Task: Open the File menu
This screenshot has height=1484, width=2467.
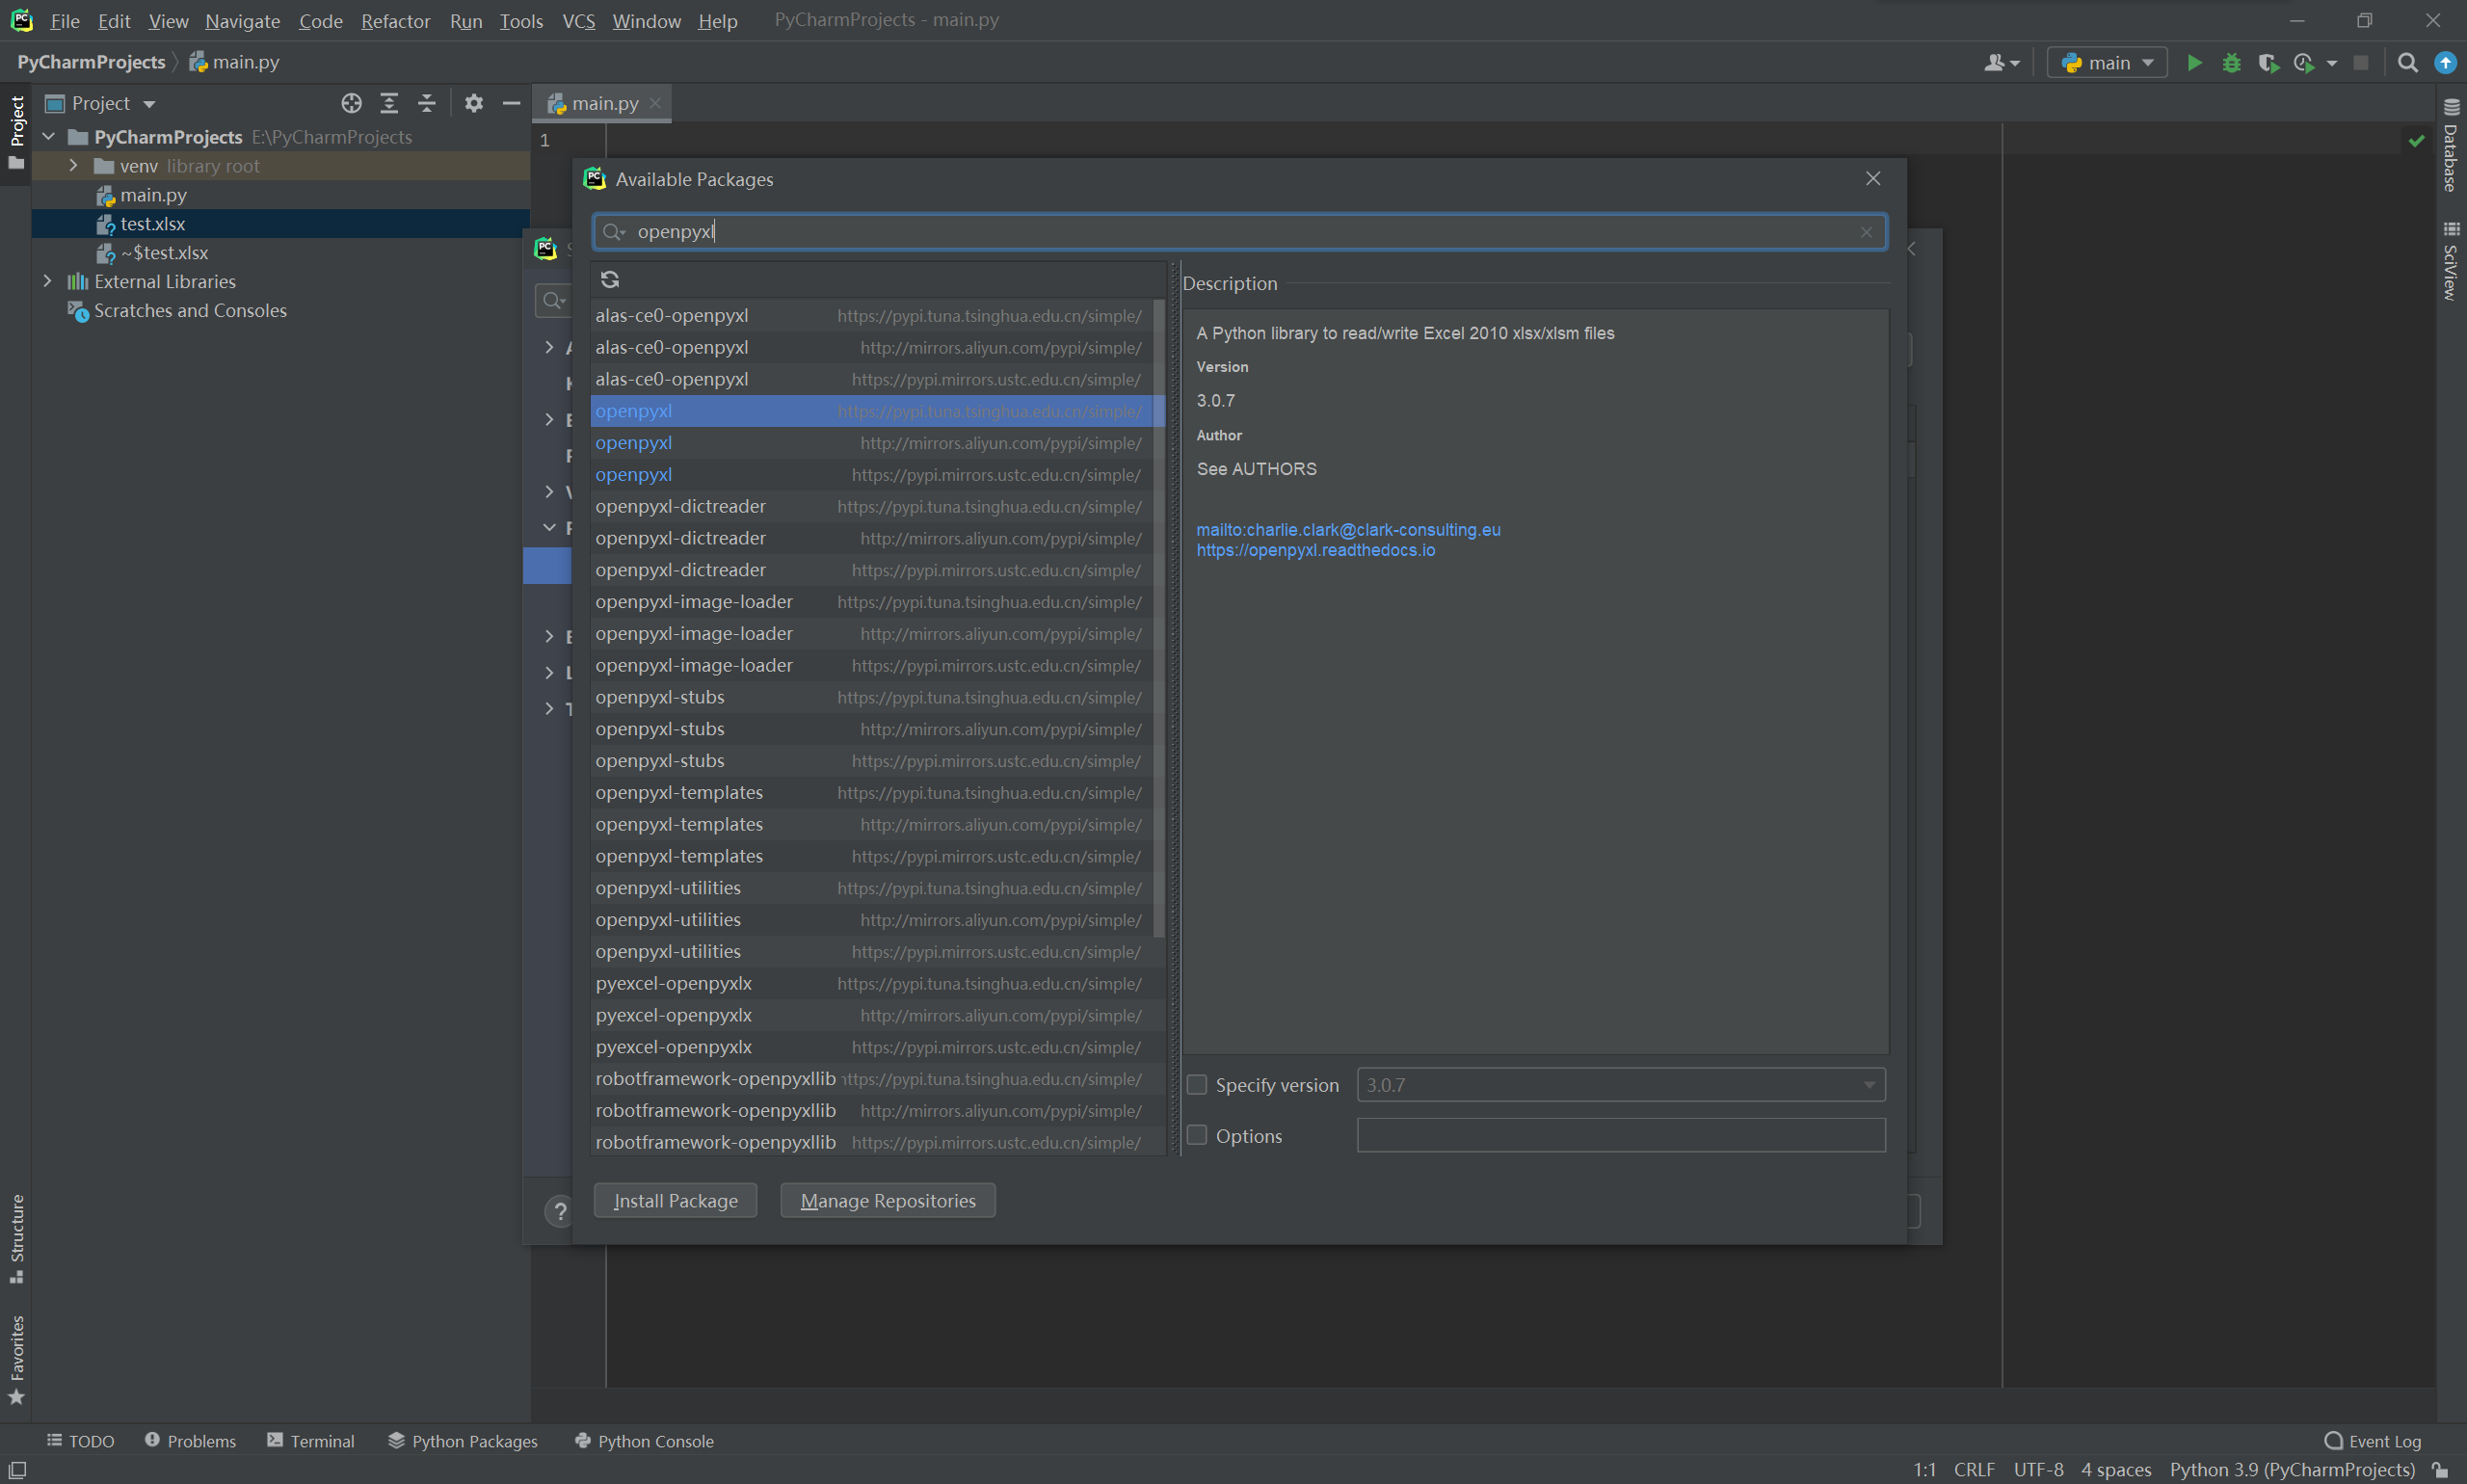Action: (x=64, y=20)
